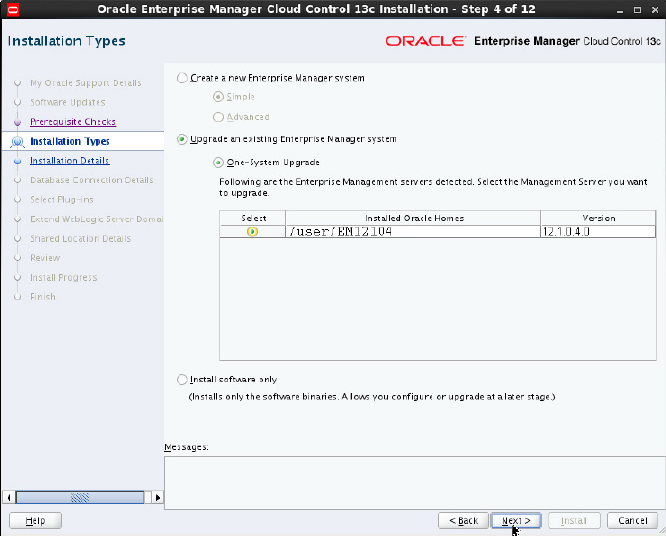Click Shared Location Details step
666x536 pixels.
coord(80,239)
